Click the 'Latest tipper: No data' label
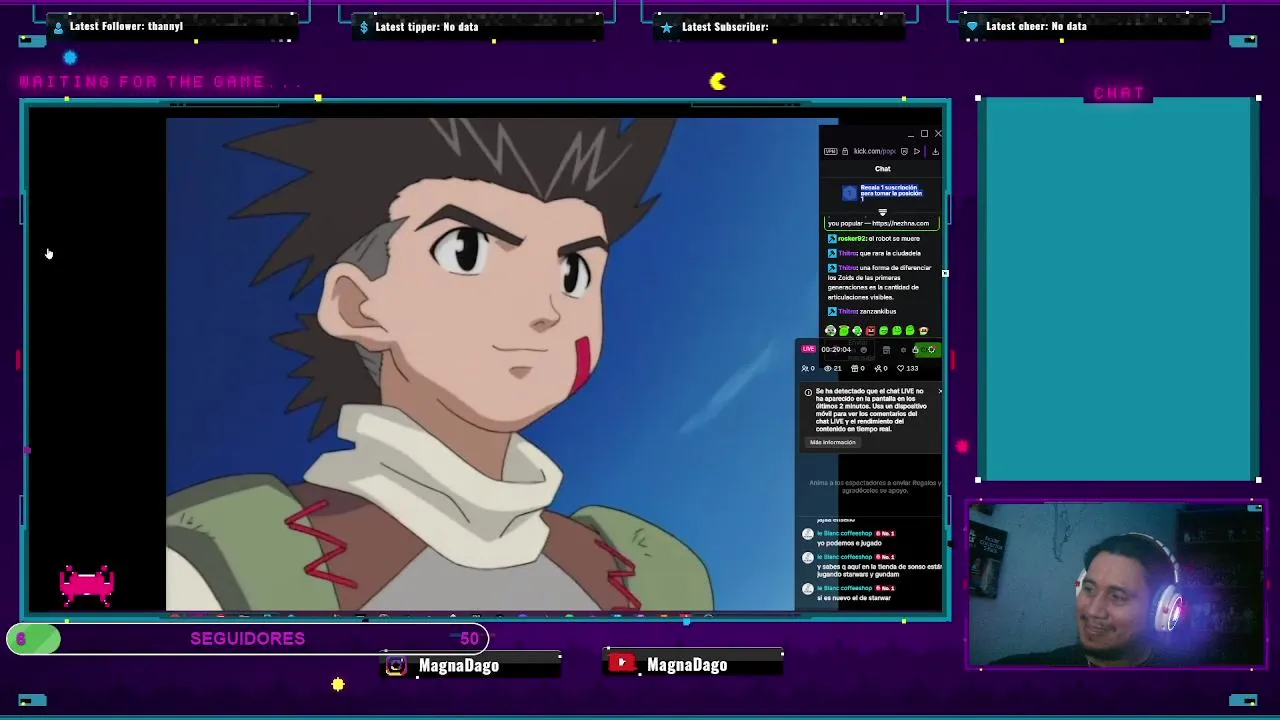1280x720 pixels. tap(426, 27)
